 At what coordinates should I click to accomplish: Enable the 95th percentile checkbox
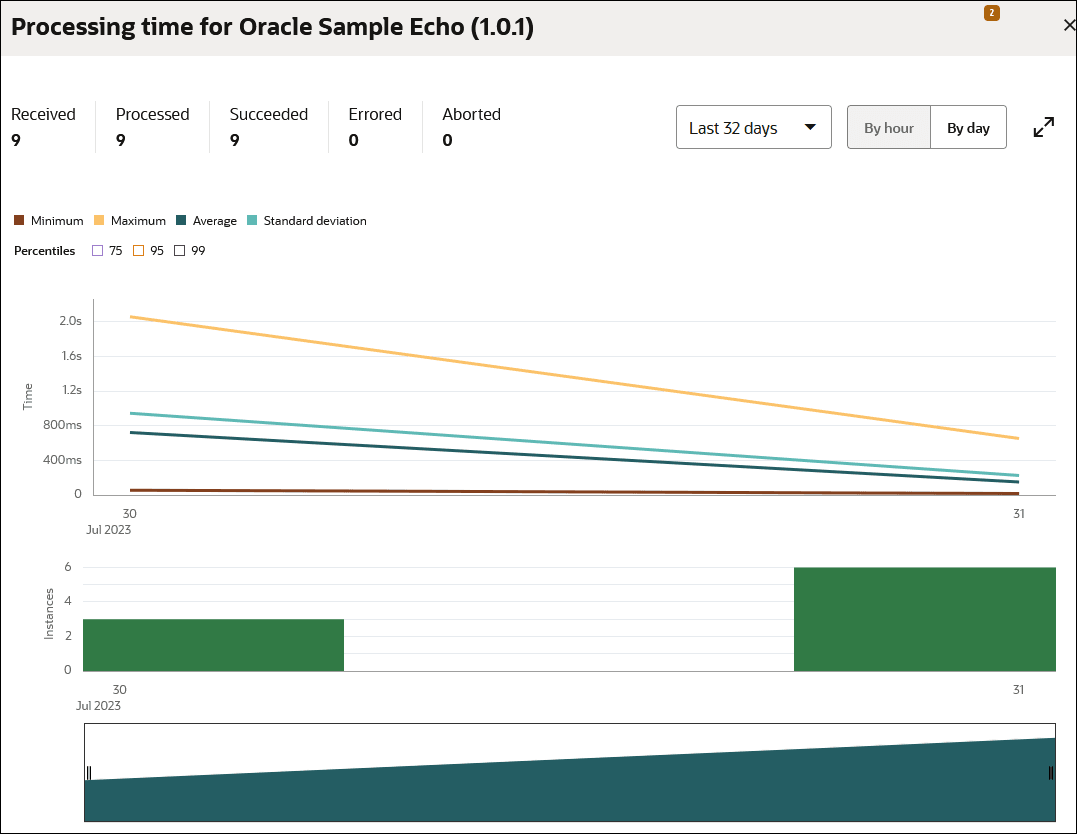click(x=139, y=251)
